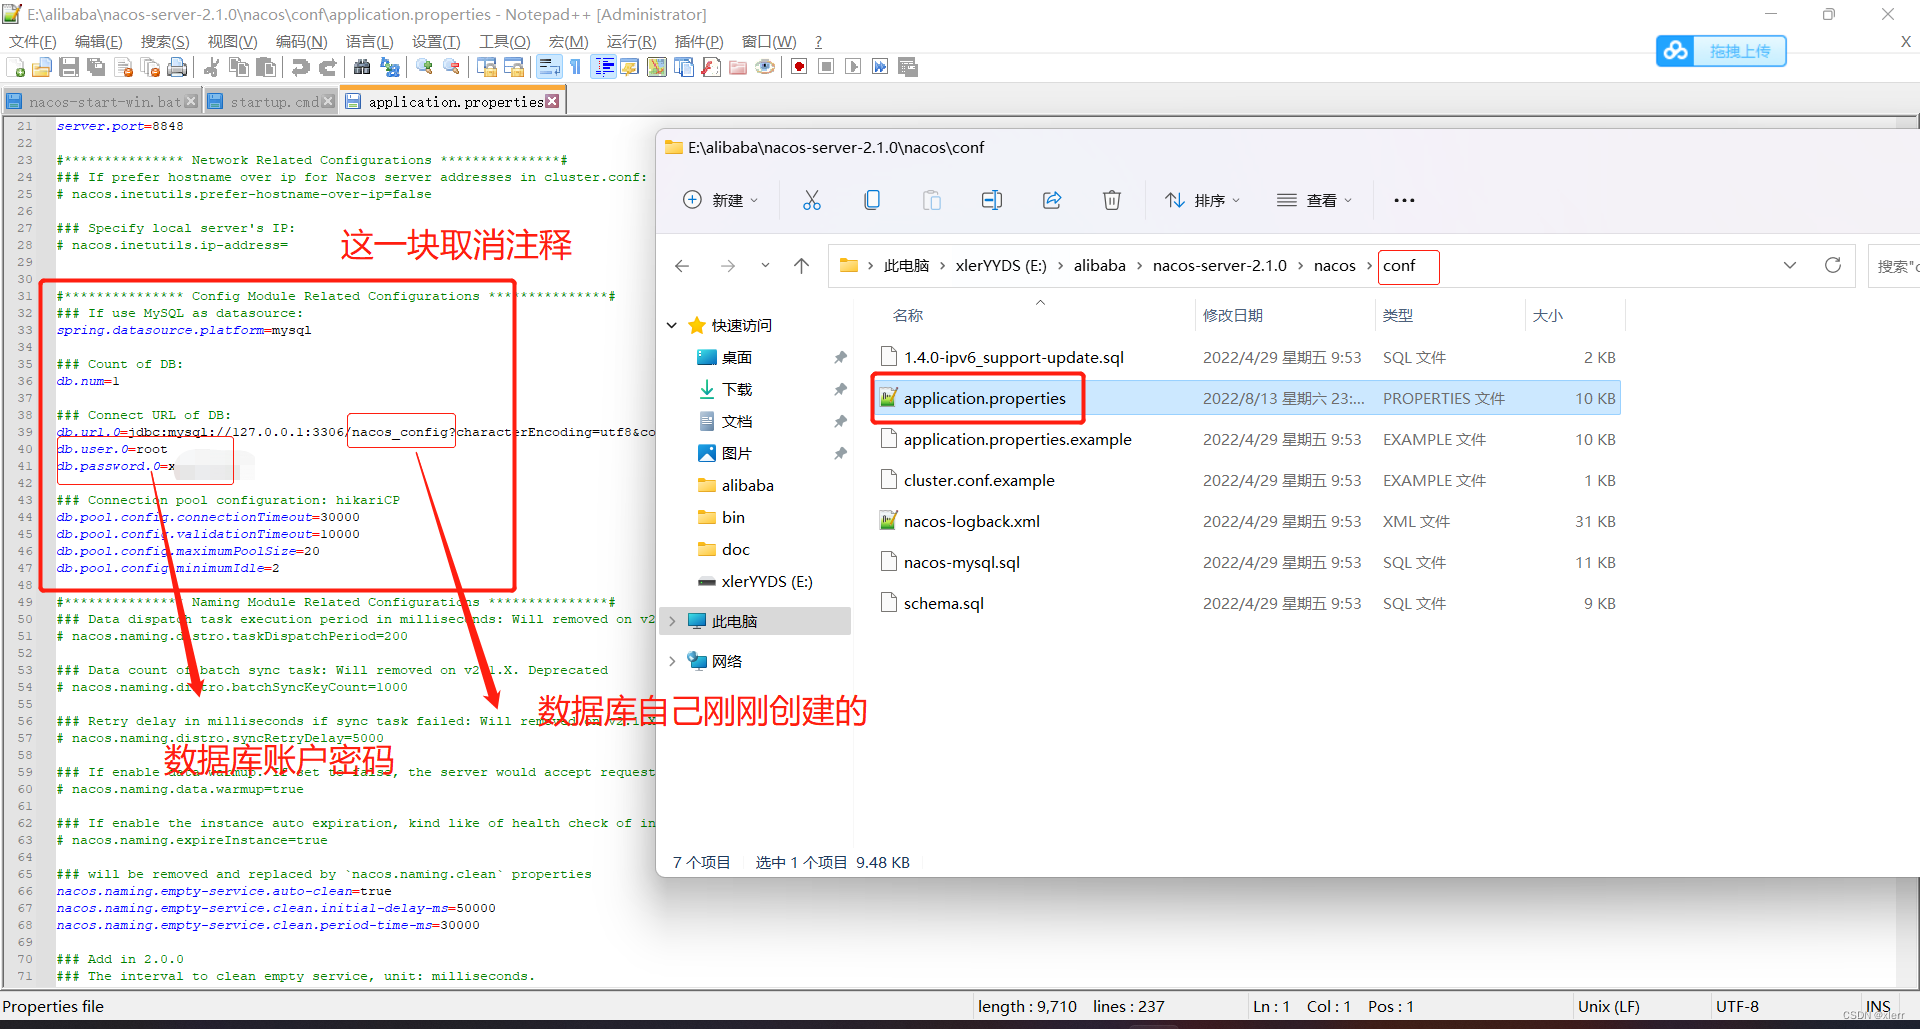Click the Zoom Out magnifier icon
This screenshot has height=1029, width=1920.
coord(452,67)
